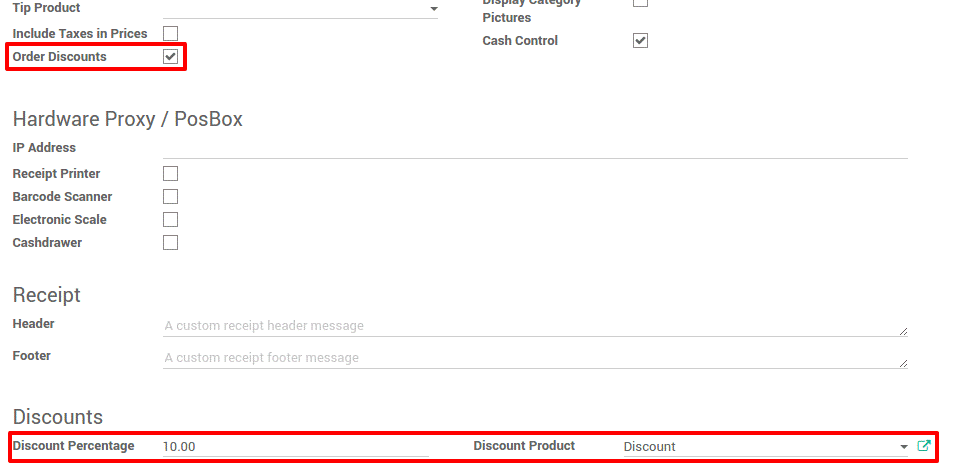
Task: Open the Discount Product dropdown arrow
Action: coord(904,447)
